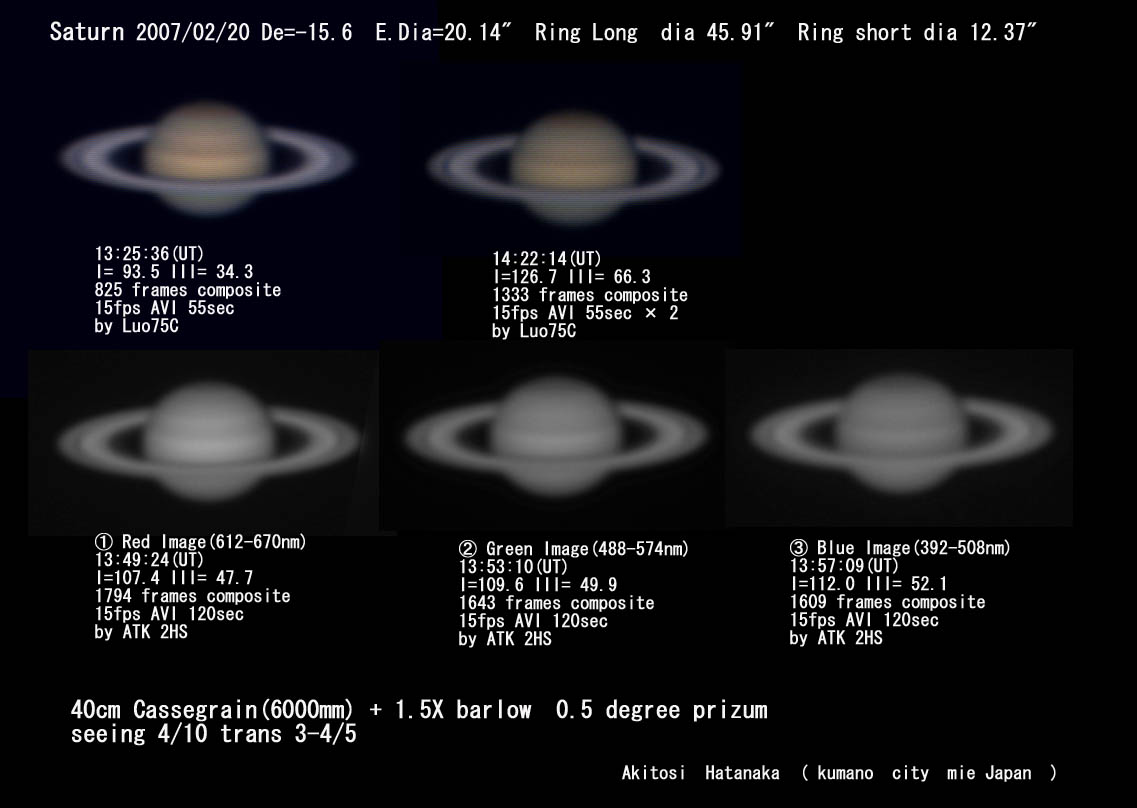
Task: Click the title text 'Saturn 2007/02/20'
Action: tap(151, 32)
